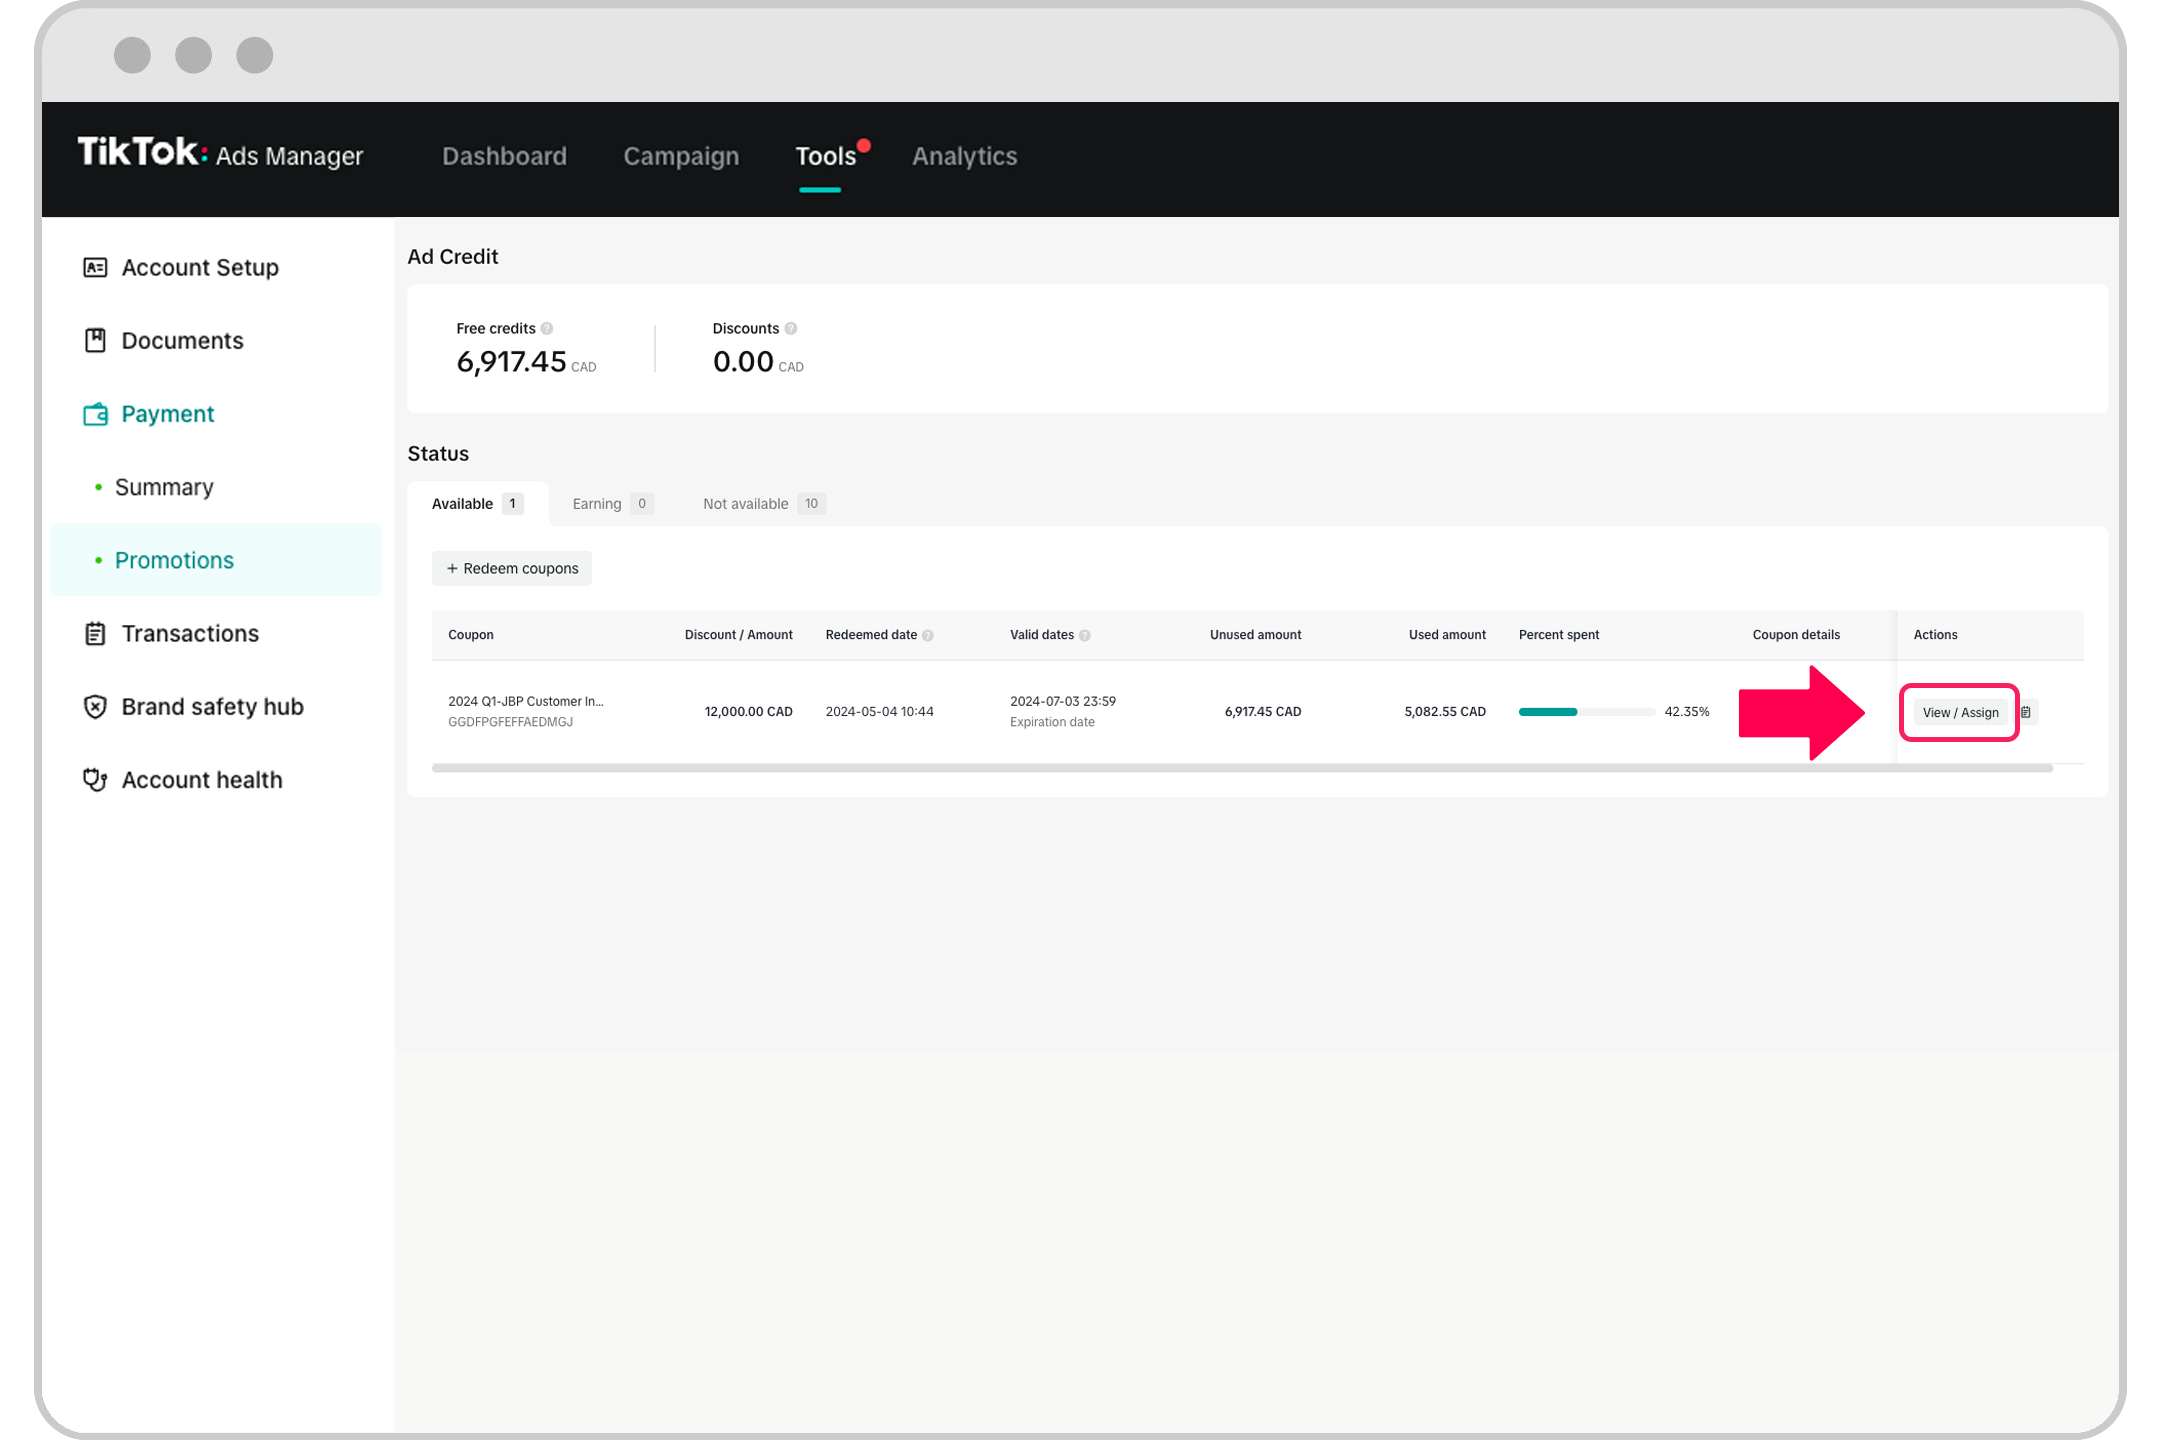Expand the Promotions subsection
2160x1440 pixels.
point(174,559)
